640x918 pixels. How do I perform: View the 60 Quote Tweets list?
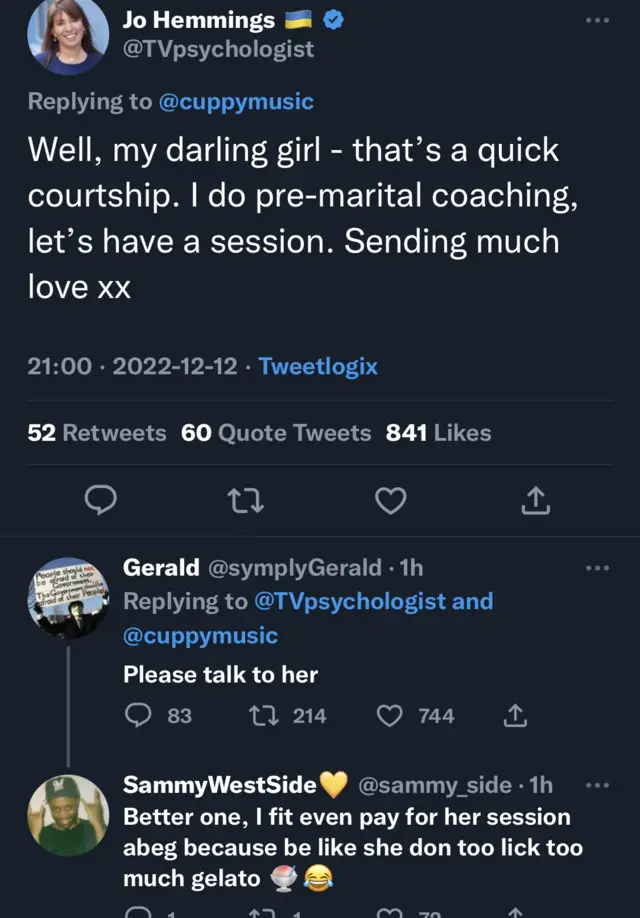(x=276, y=433)
